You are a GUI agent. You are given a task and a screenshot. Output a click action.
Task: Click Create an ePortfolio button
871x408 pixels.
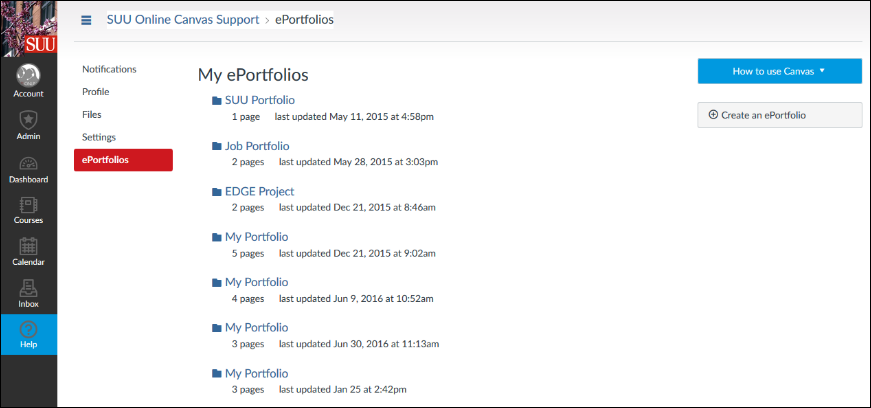(x=779, y=115)
